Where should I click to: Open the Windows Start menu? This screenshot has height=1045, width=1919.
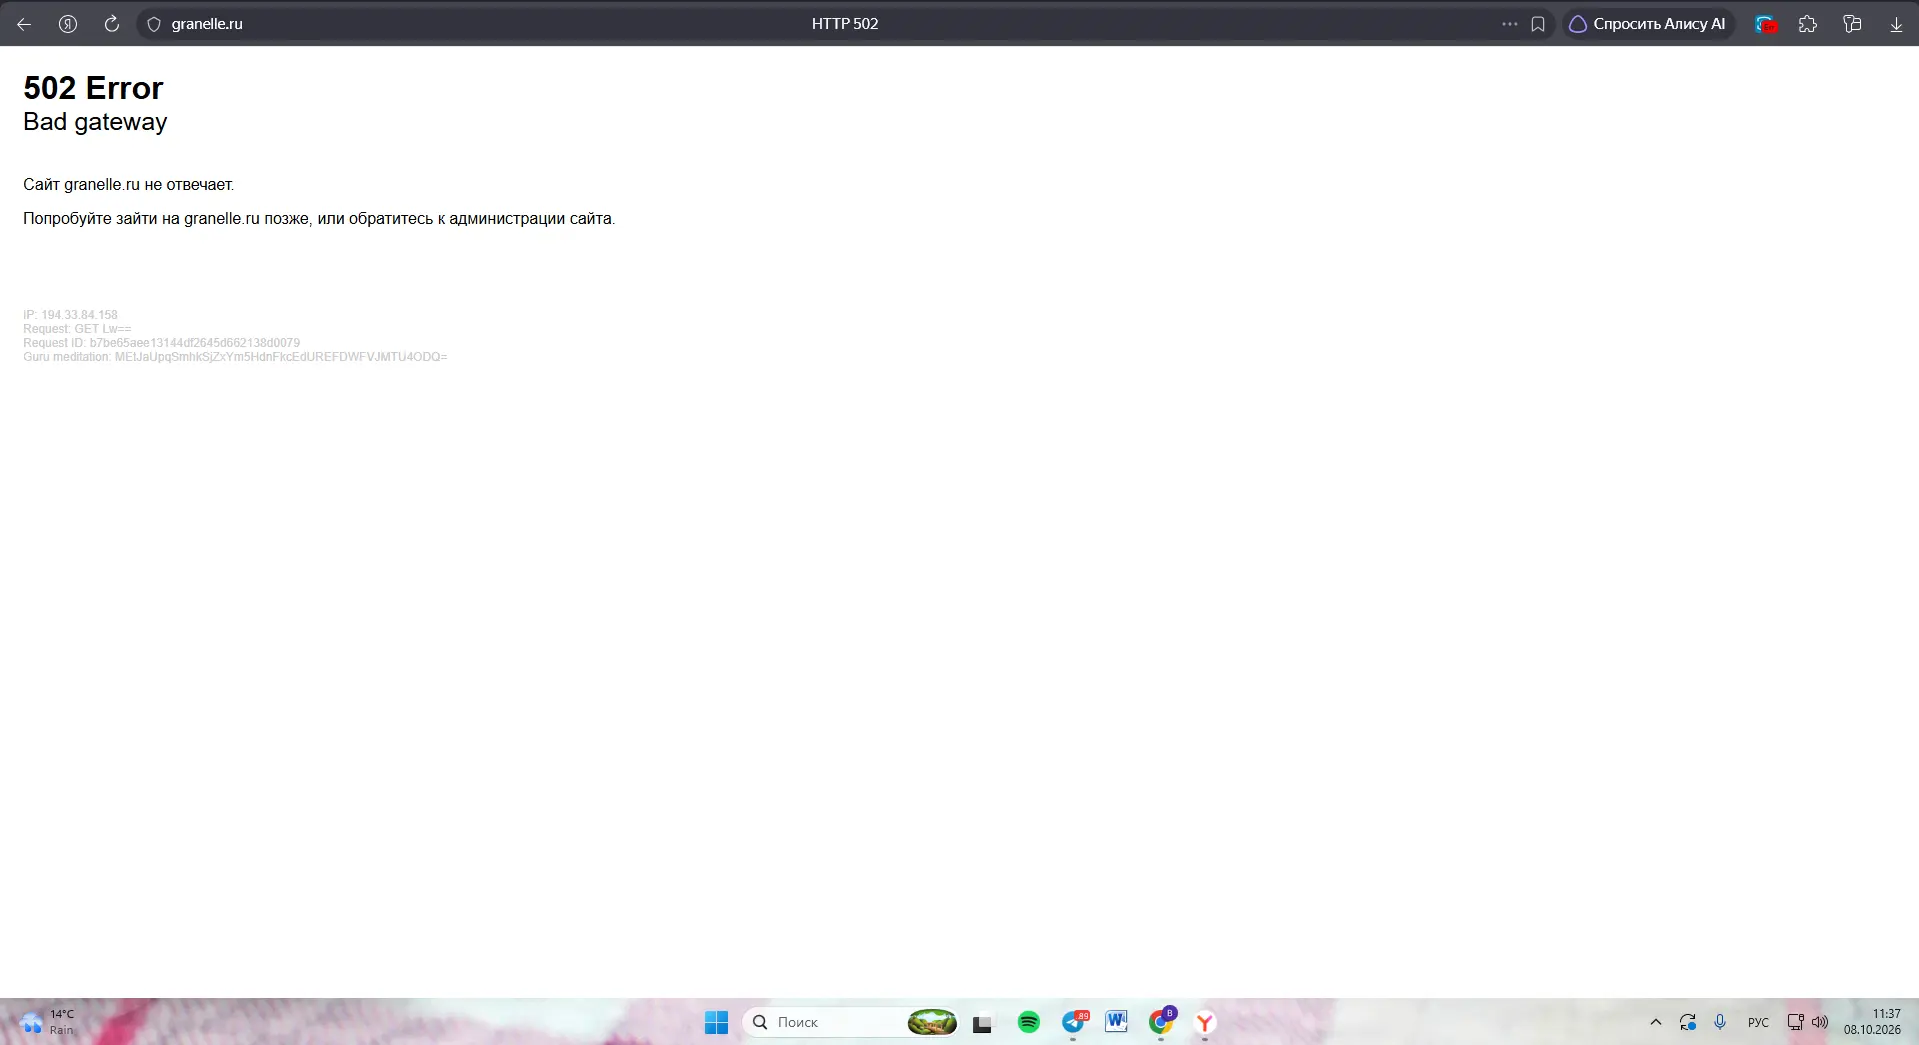point(717,1022)
